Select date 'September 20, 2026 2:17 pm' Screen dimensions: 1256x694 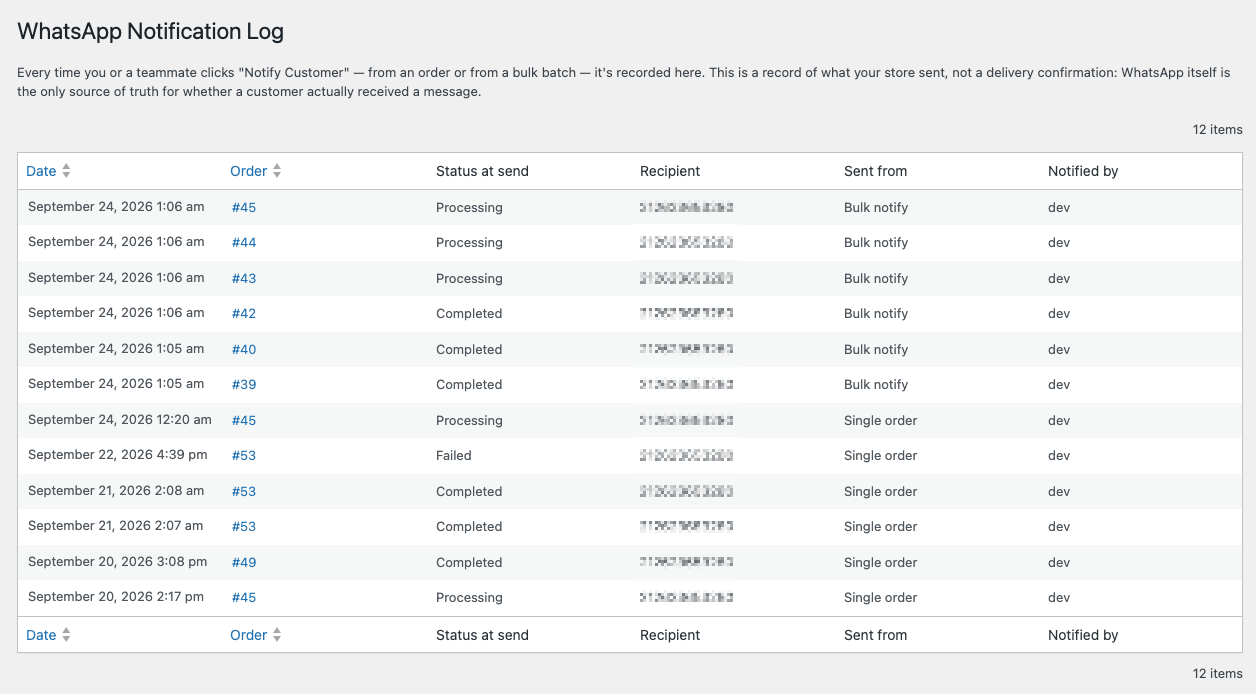[x=116, y=597]
